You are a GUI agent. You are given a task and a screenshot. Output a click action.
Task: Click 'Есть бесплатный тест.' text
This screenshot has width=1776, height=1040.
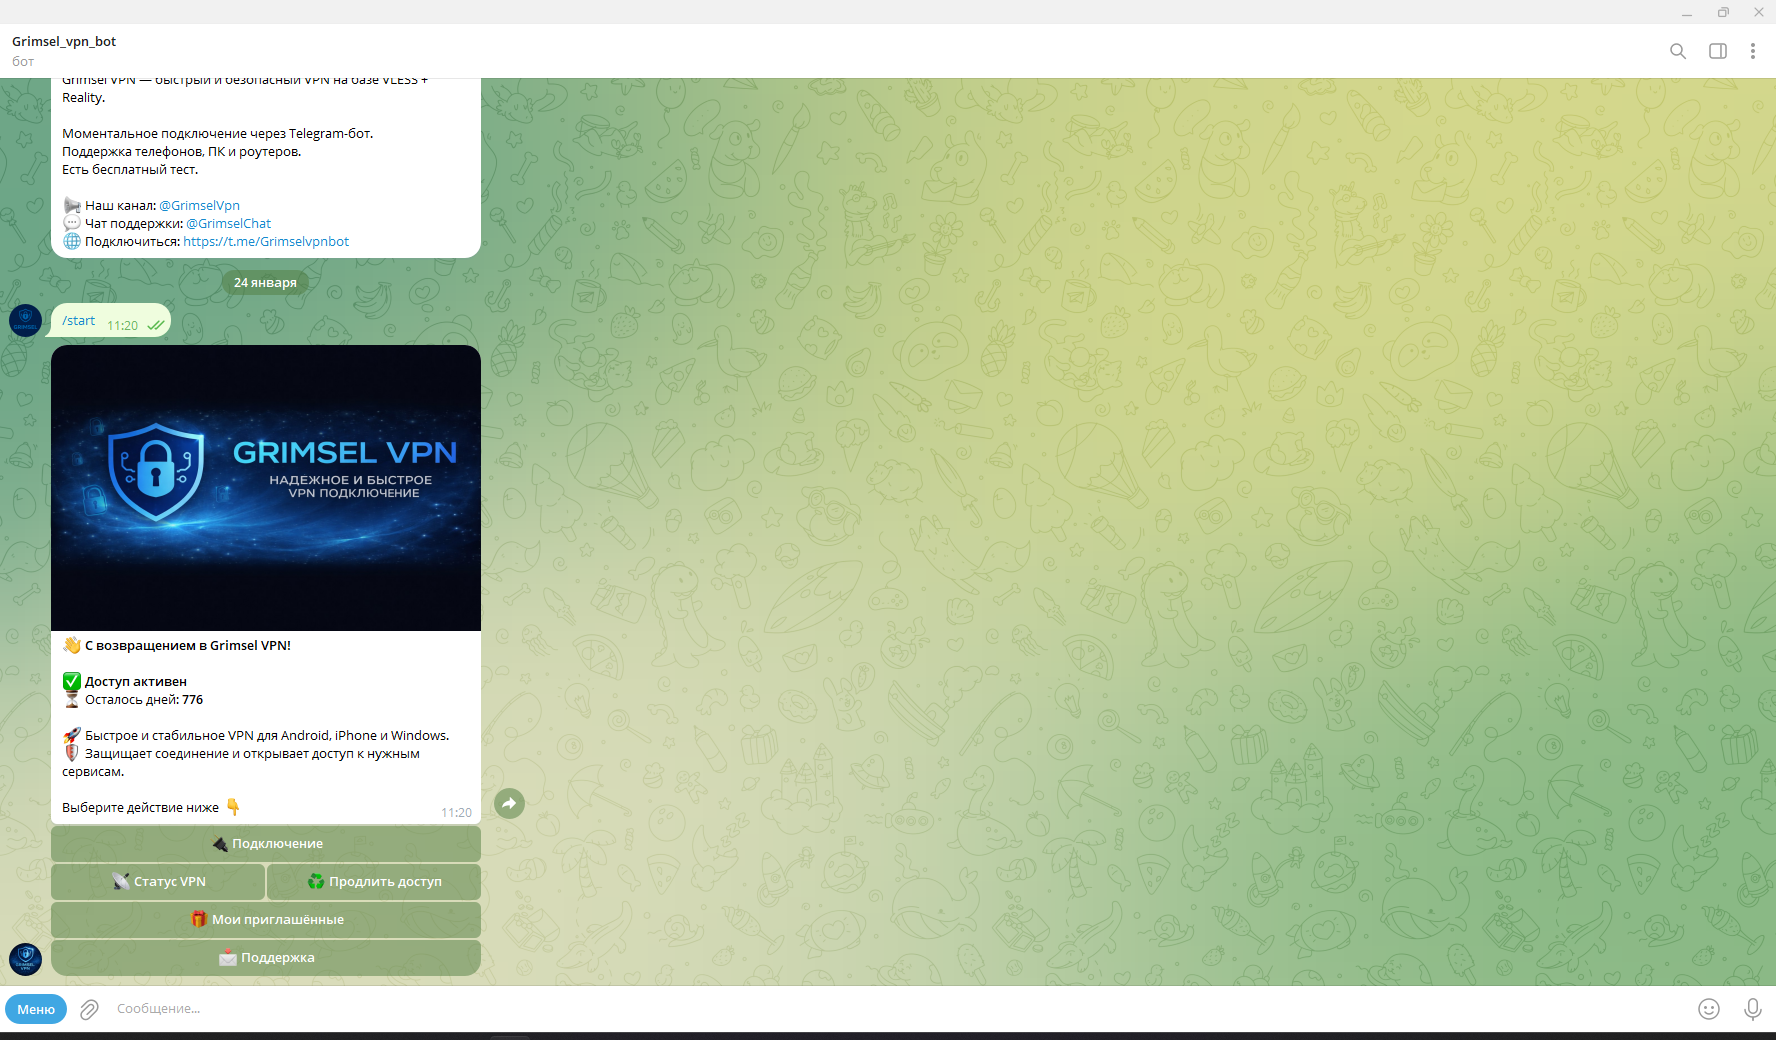coord(130,170)
